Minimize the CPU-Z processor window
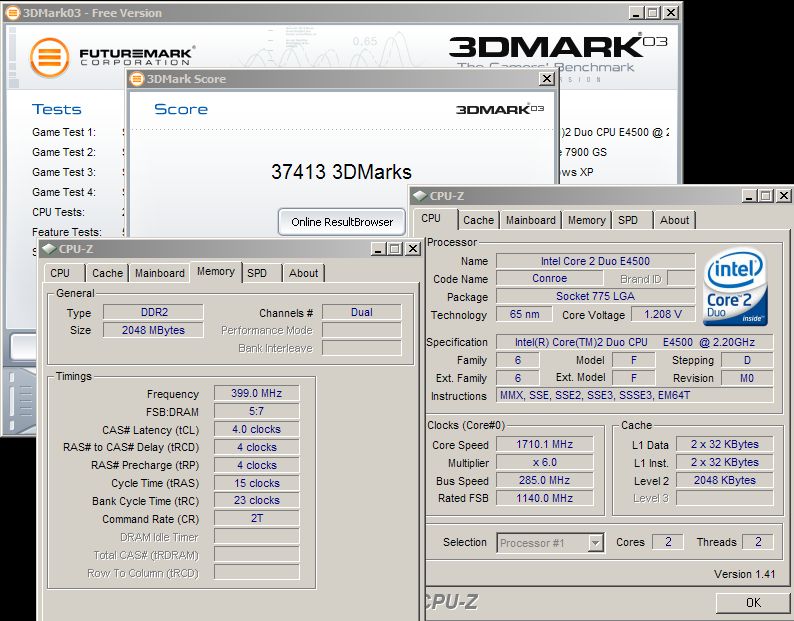 point(750,196)
